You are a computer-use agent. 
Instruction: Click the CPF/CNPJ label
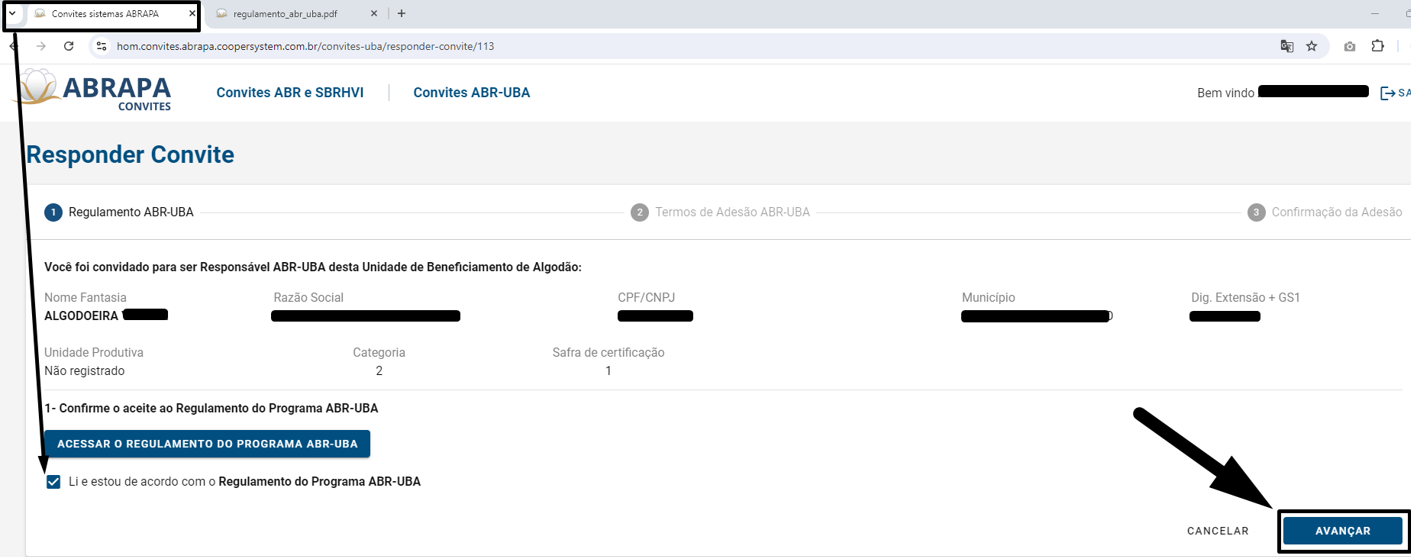pyautogui.click(x=646, y=298)
